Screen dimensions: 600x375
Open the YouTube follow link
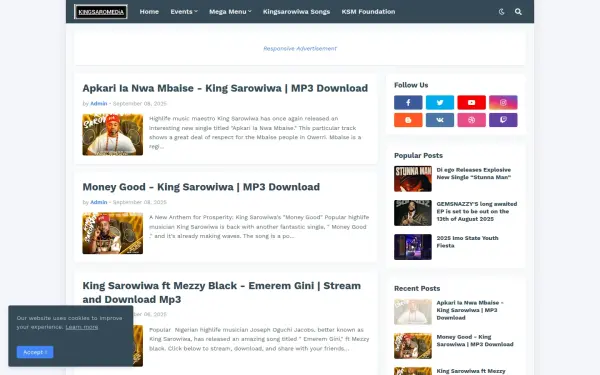click(x=471, y=103)
